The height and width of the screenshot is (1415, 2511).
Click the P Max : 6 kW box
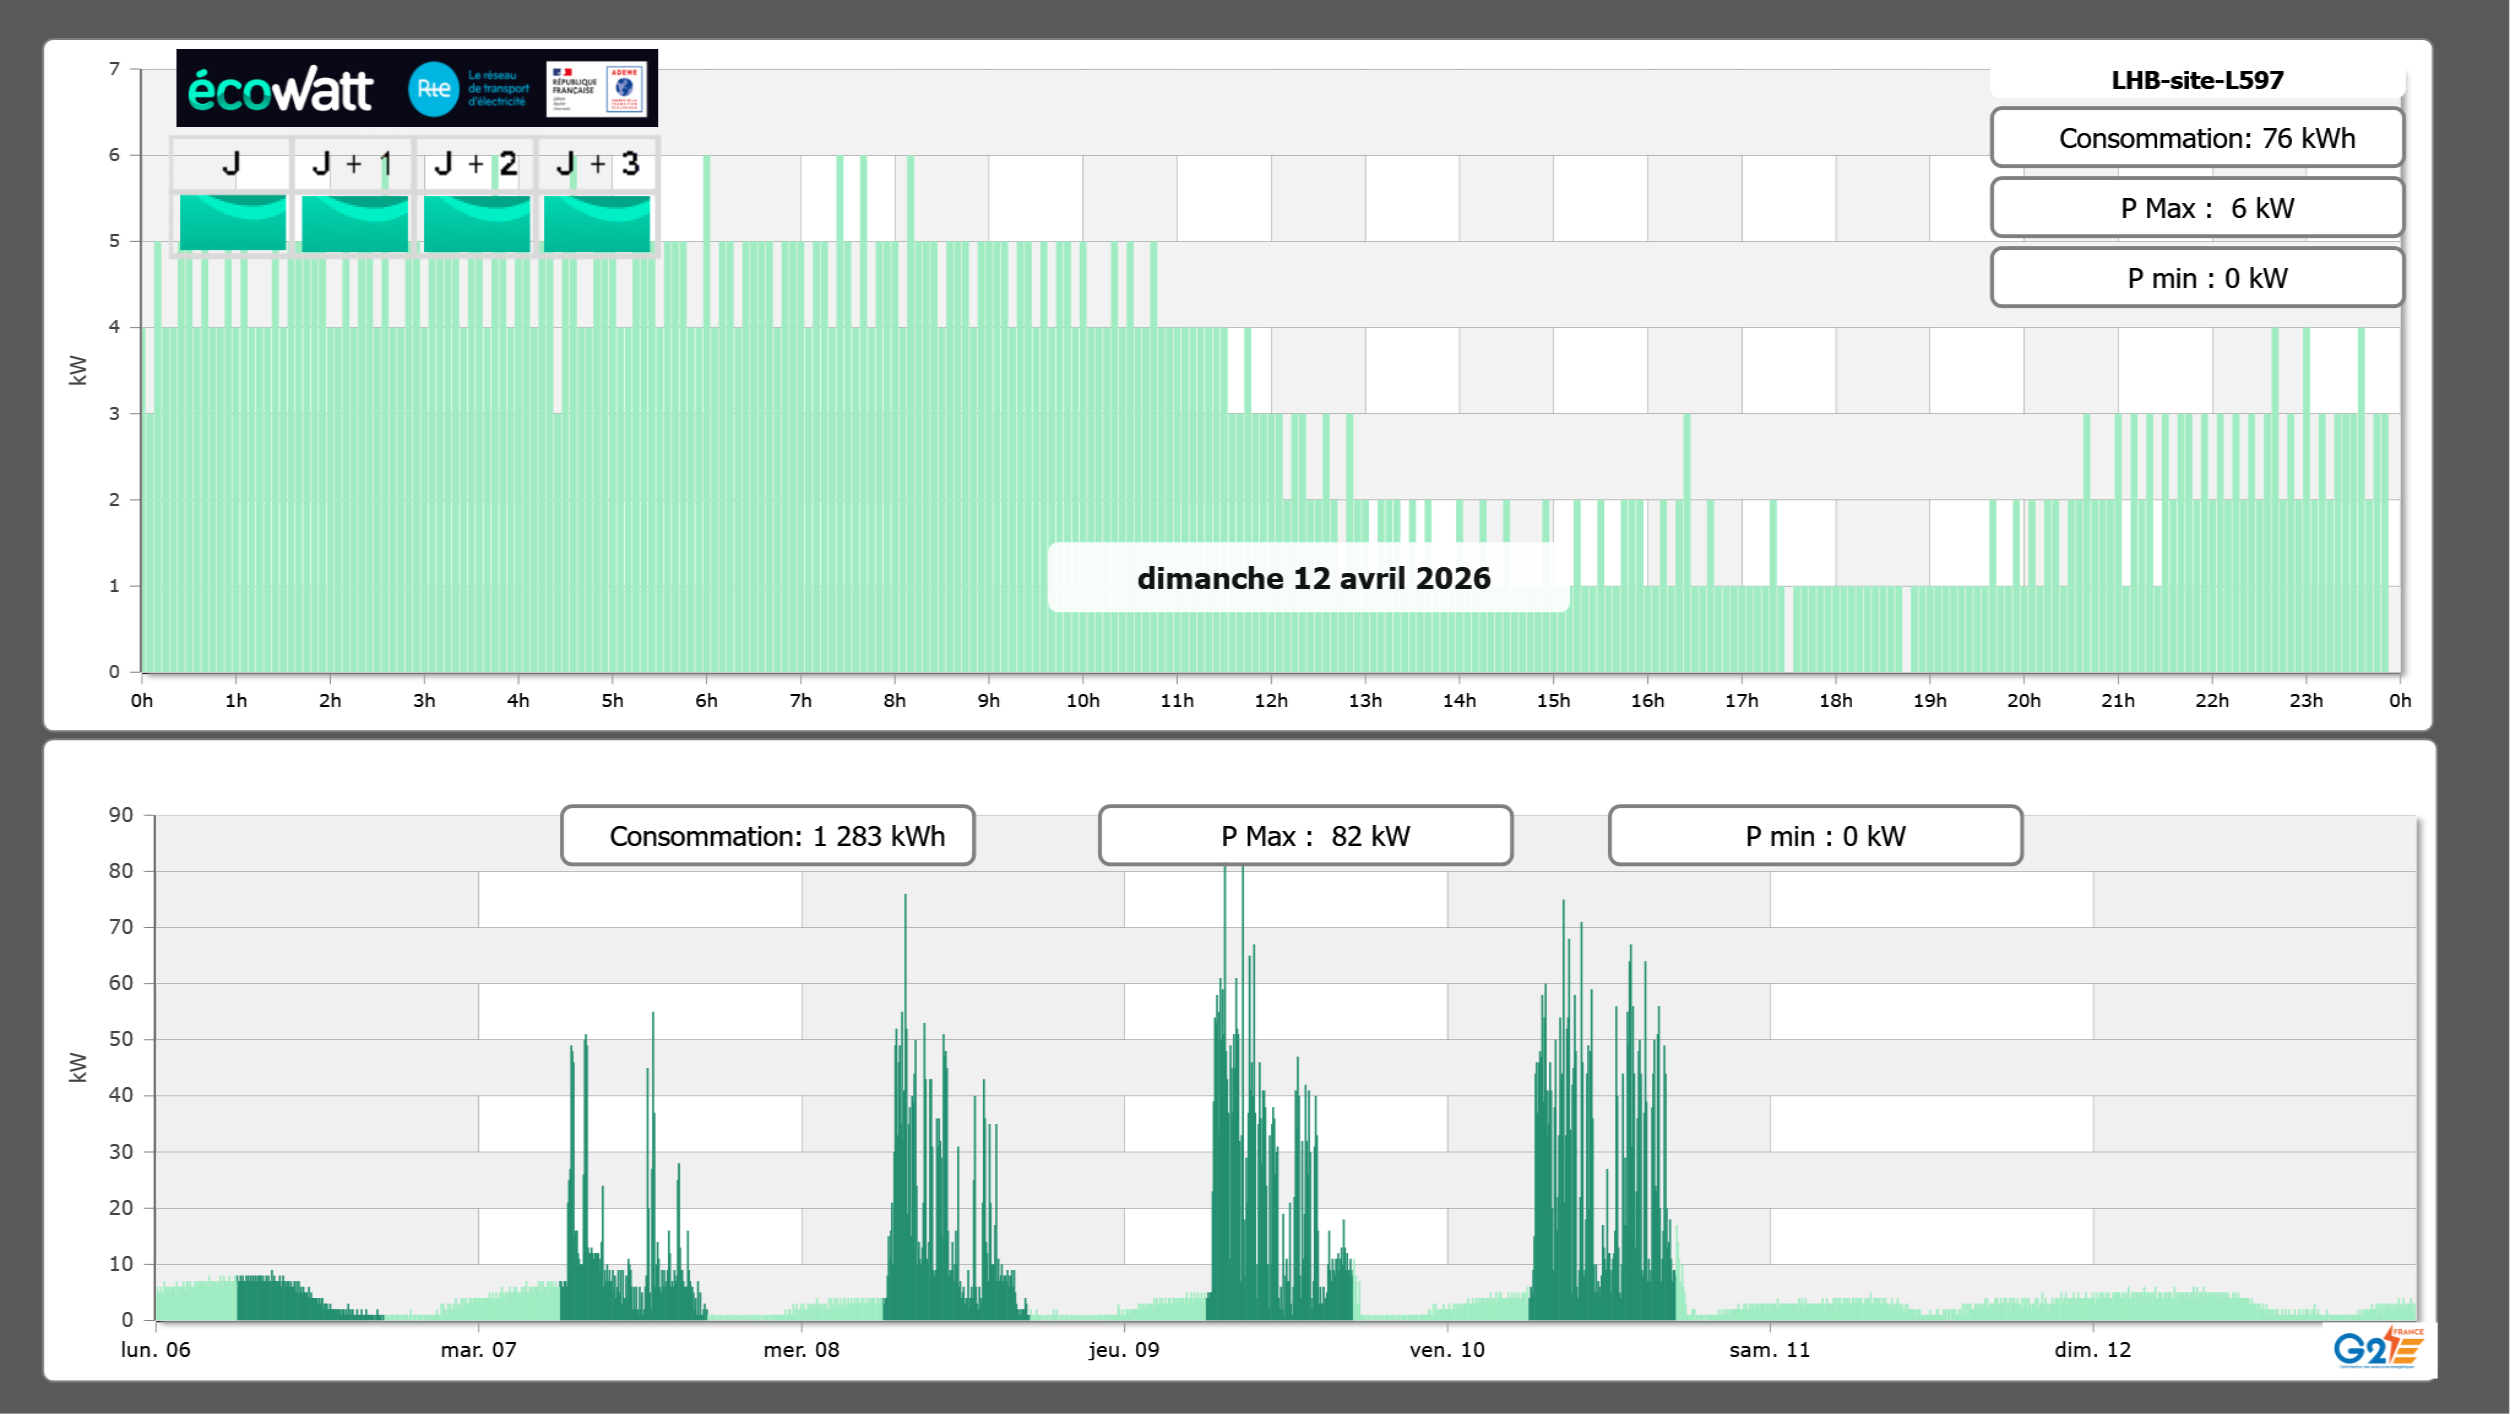pos(2196,208)
